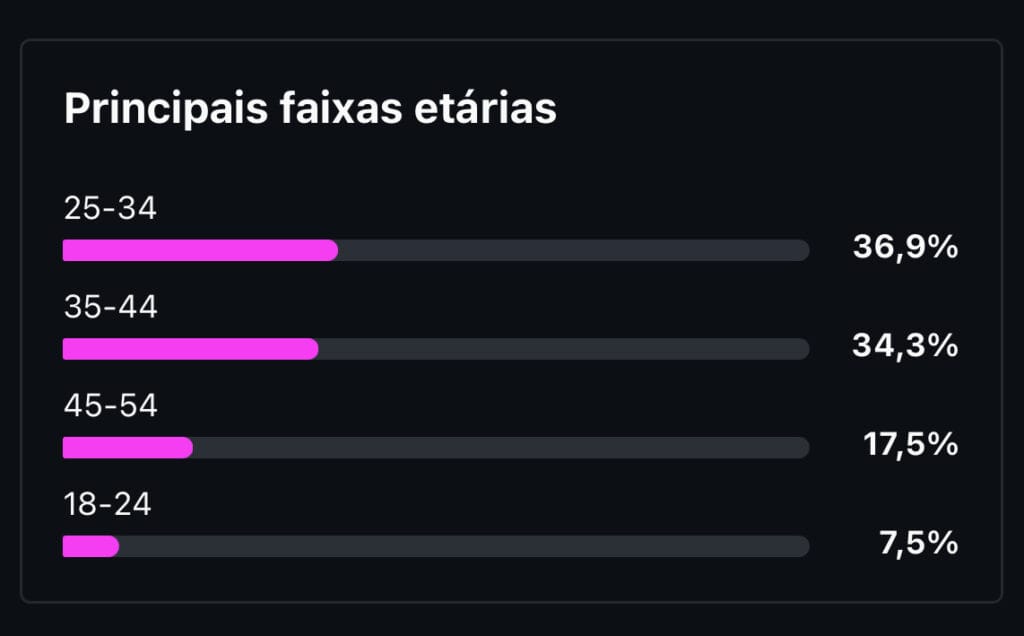The image size is (1024, 636).
Task: Select the 35-44 age range label
Action: [x=110, y=307]
